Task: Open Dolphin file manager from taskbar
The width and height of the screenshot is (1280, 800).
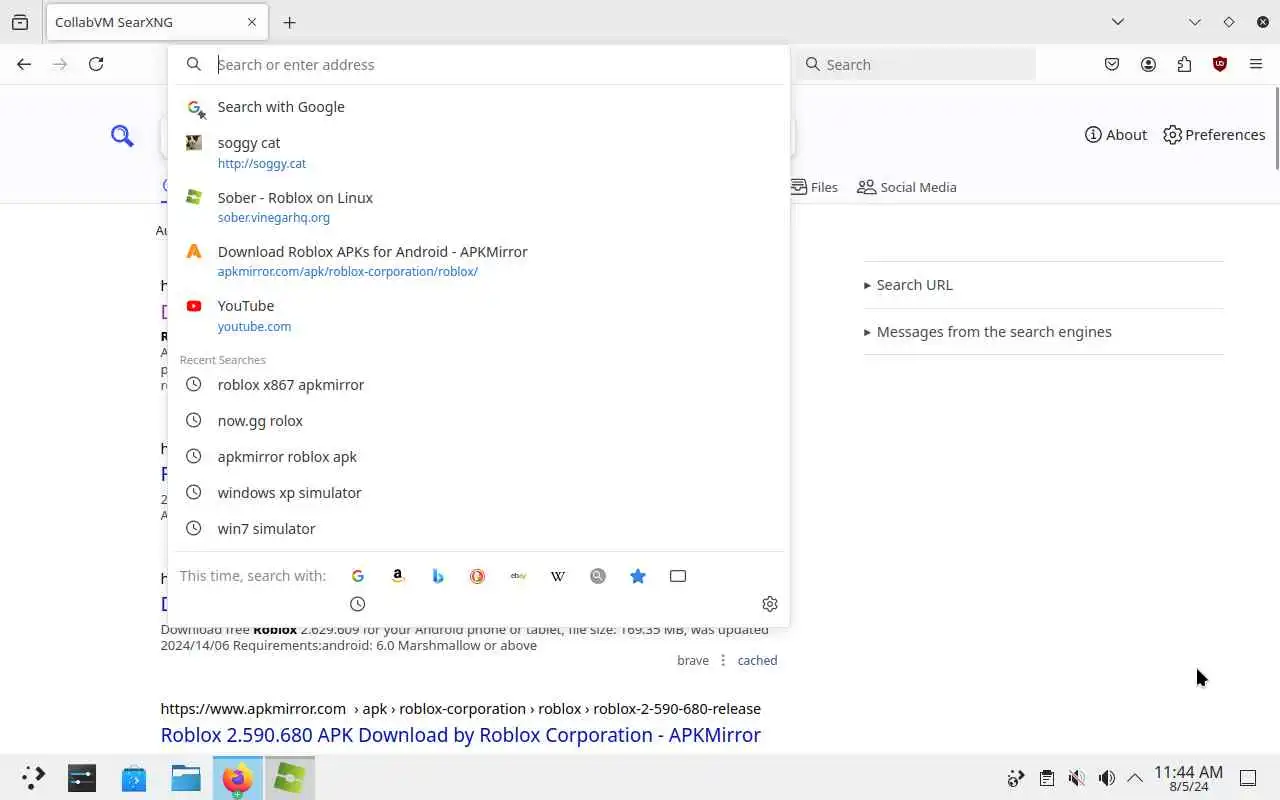Action: point(186,777)
